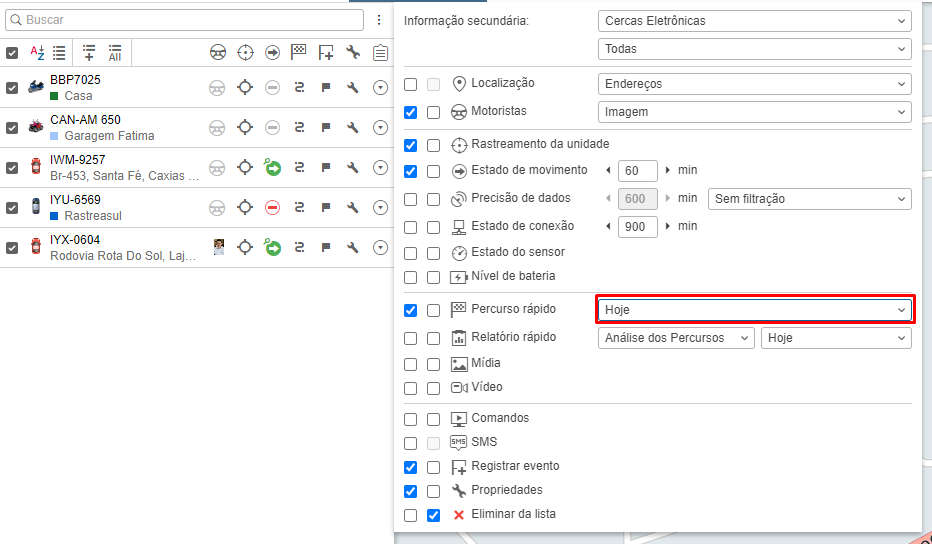Uncheck unit BBP7025 checkbox
This screenshot has height=544, width=932.
(12, 88)
